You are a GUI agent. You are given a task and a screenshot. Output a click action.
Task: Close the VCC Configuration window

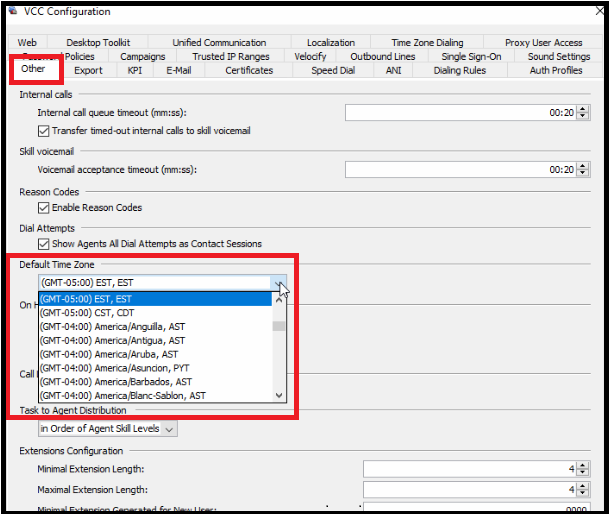tap(599, 11)
